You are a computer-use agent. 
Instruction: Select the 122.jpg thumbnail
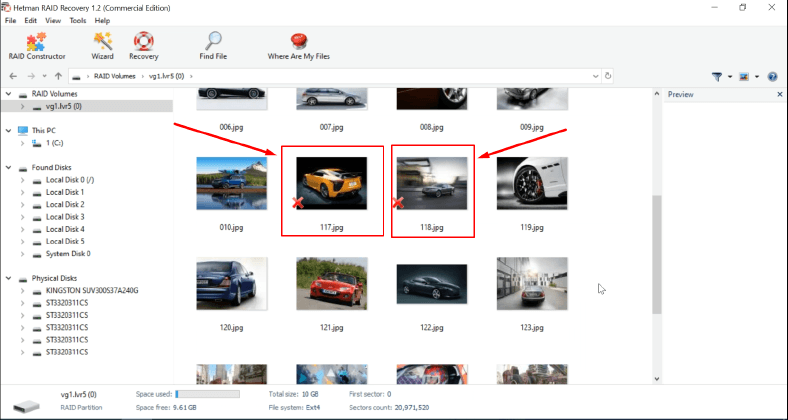point(432,284)
